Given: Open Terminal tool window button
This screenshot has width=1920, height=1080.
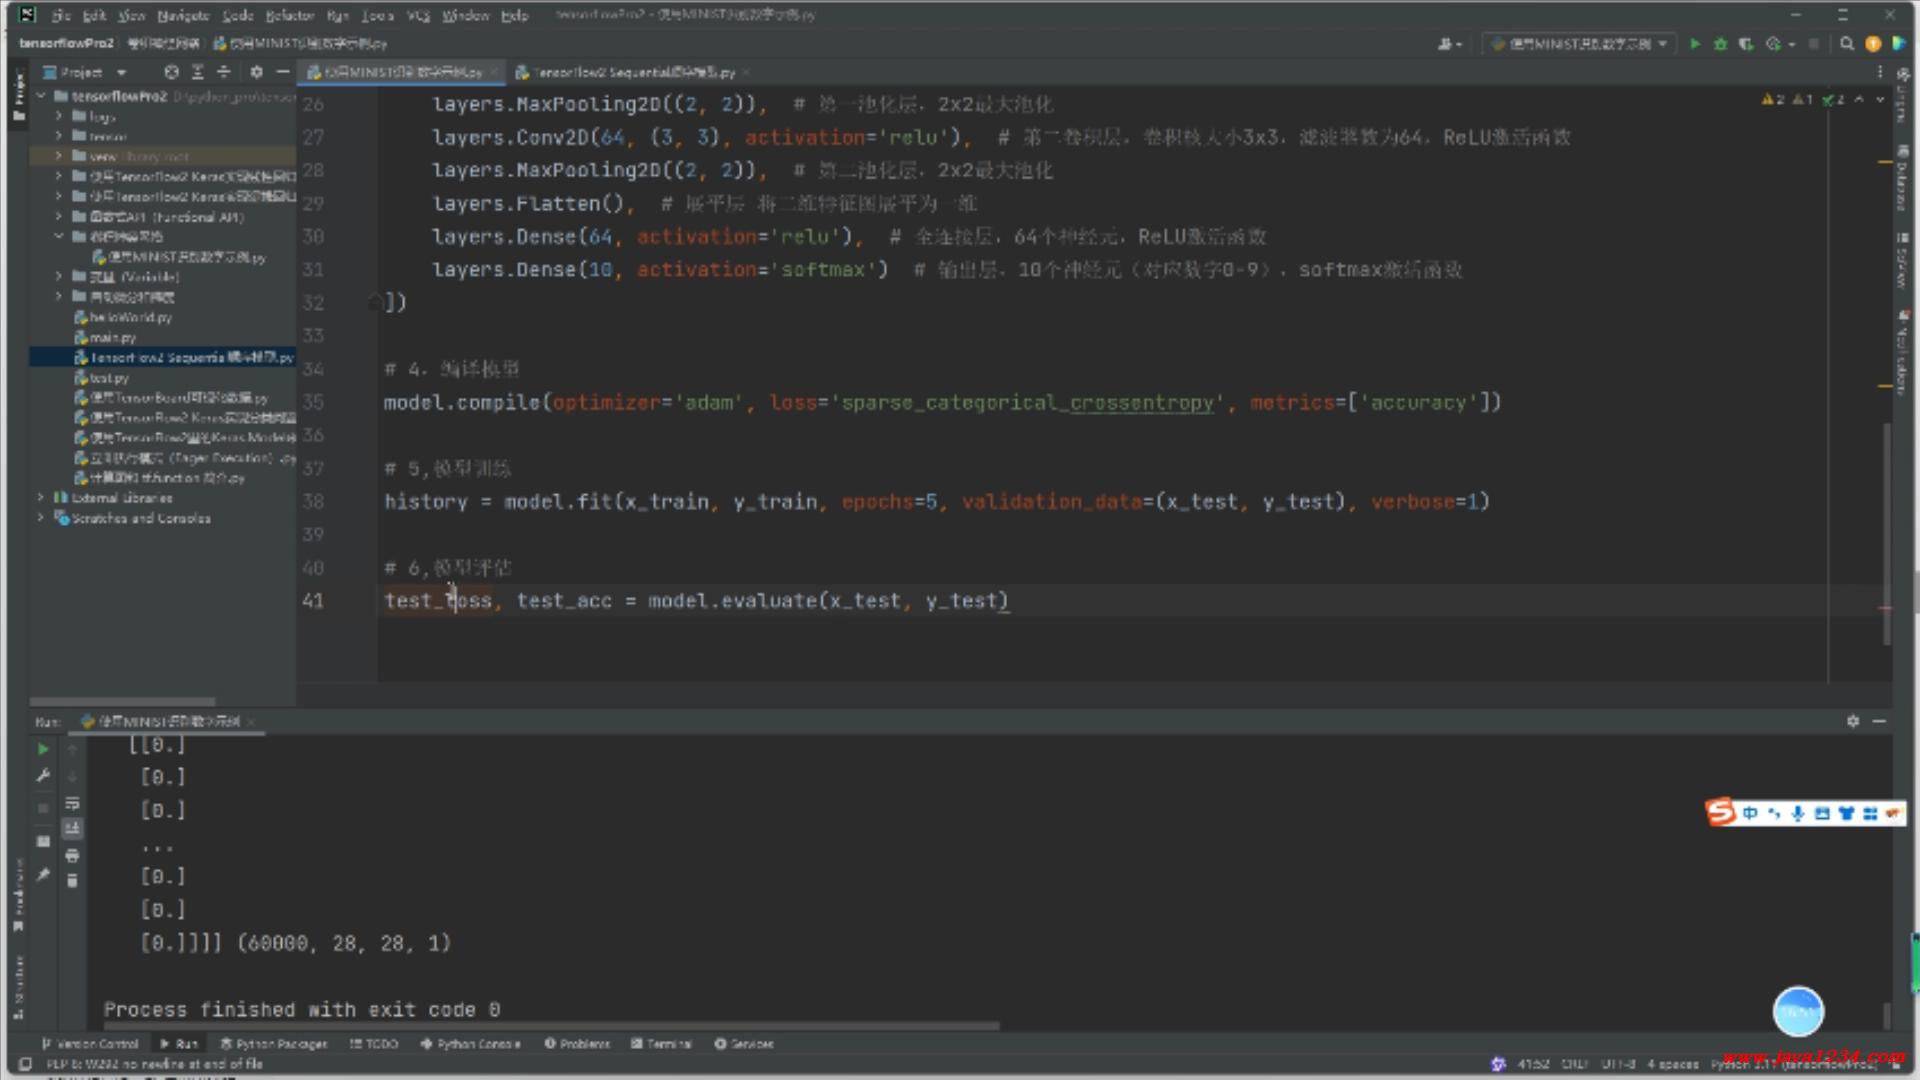Looking at the screenshot, I should [x=662, y=1043].
